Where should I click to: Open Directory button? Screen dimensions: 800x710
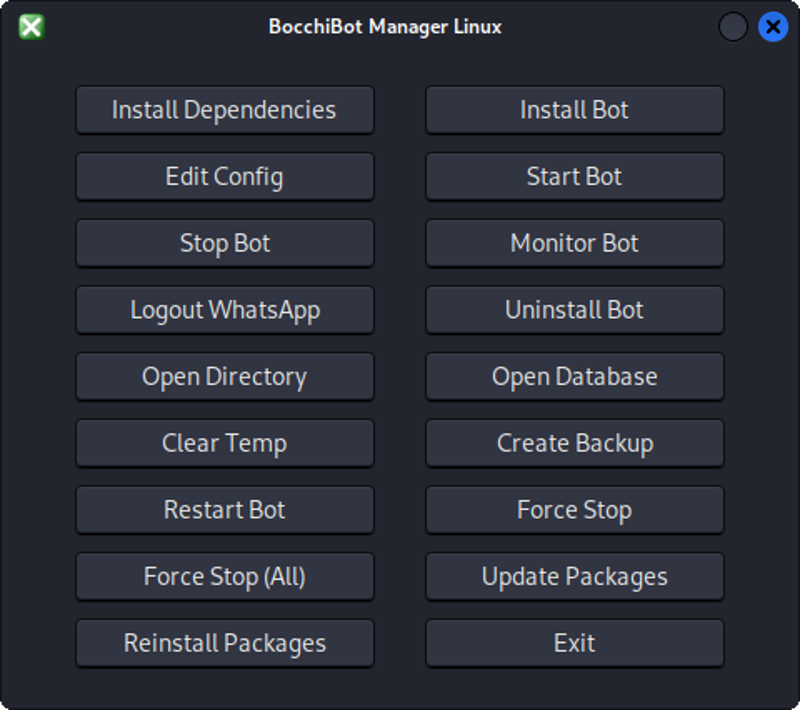click(x=224, y=377)
